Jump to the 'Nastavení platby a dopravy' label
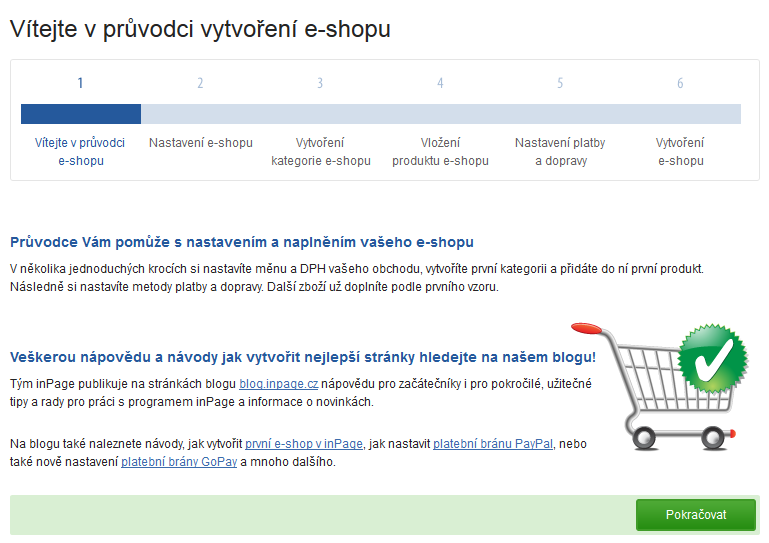 [x=560, y=152]
